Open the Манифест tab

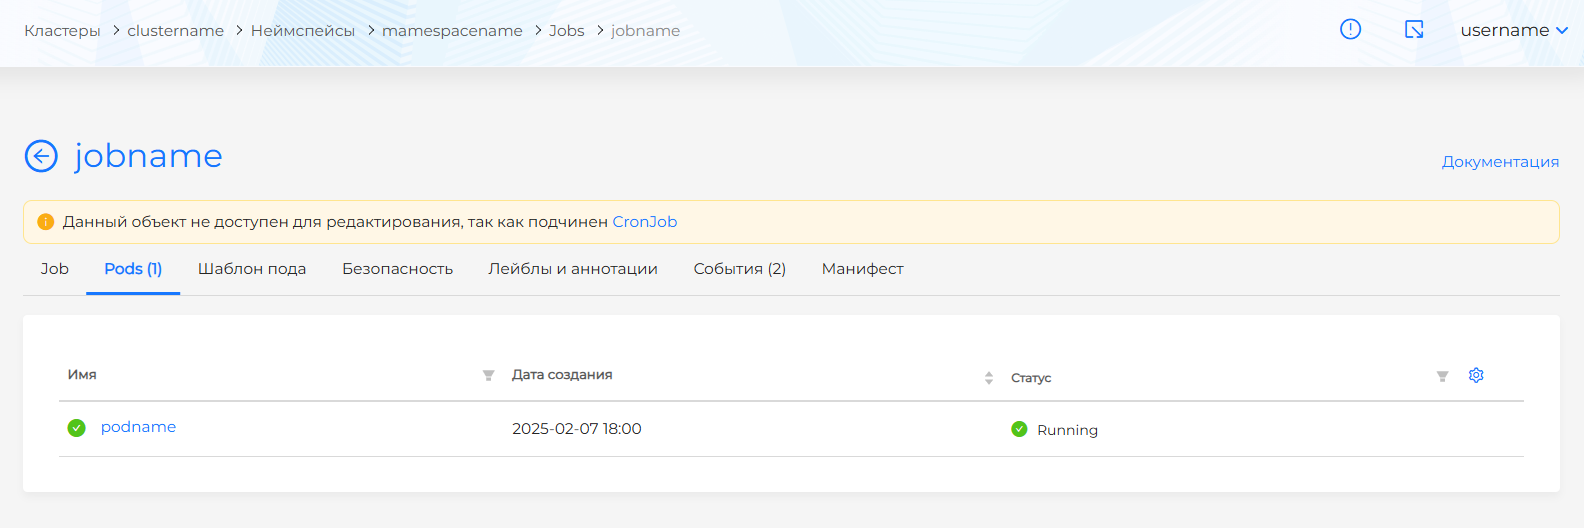(862, 269)
